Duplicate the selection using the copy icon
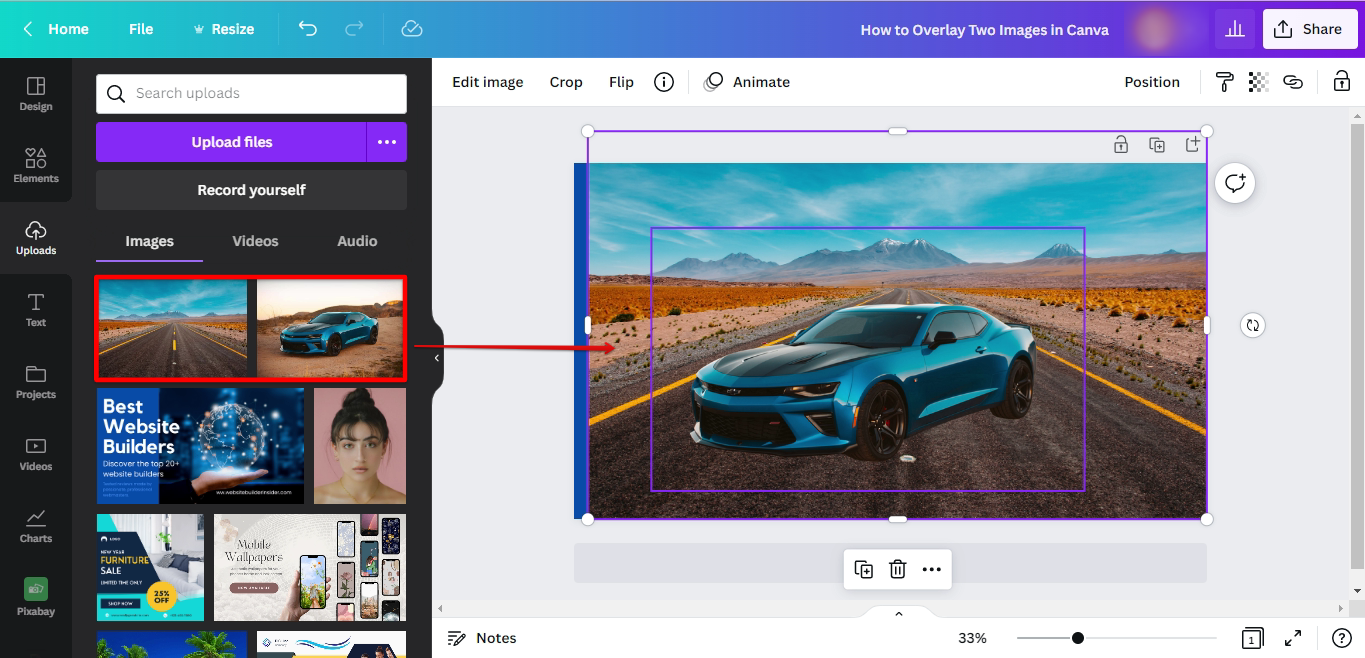The image size is (1365, 658). pyautogui.click(x=863, y=568)
